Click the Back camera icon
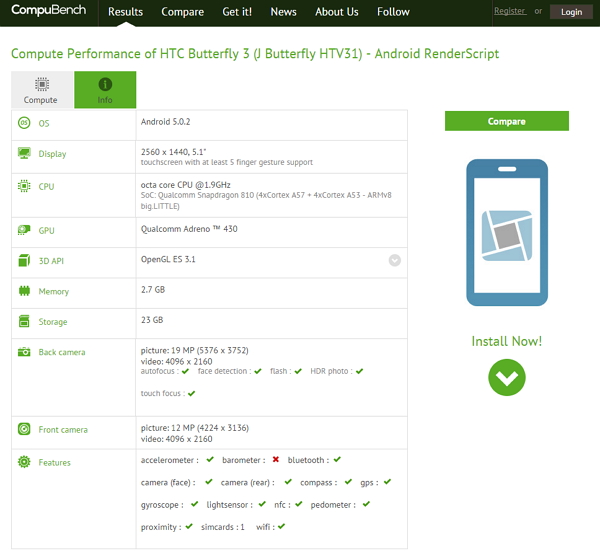Image resolution: width=600 pixels, height=551 pixels. point(24,352)
